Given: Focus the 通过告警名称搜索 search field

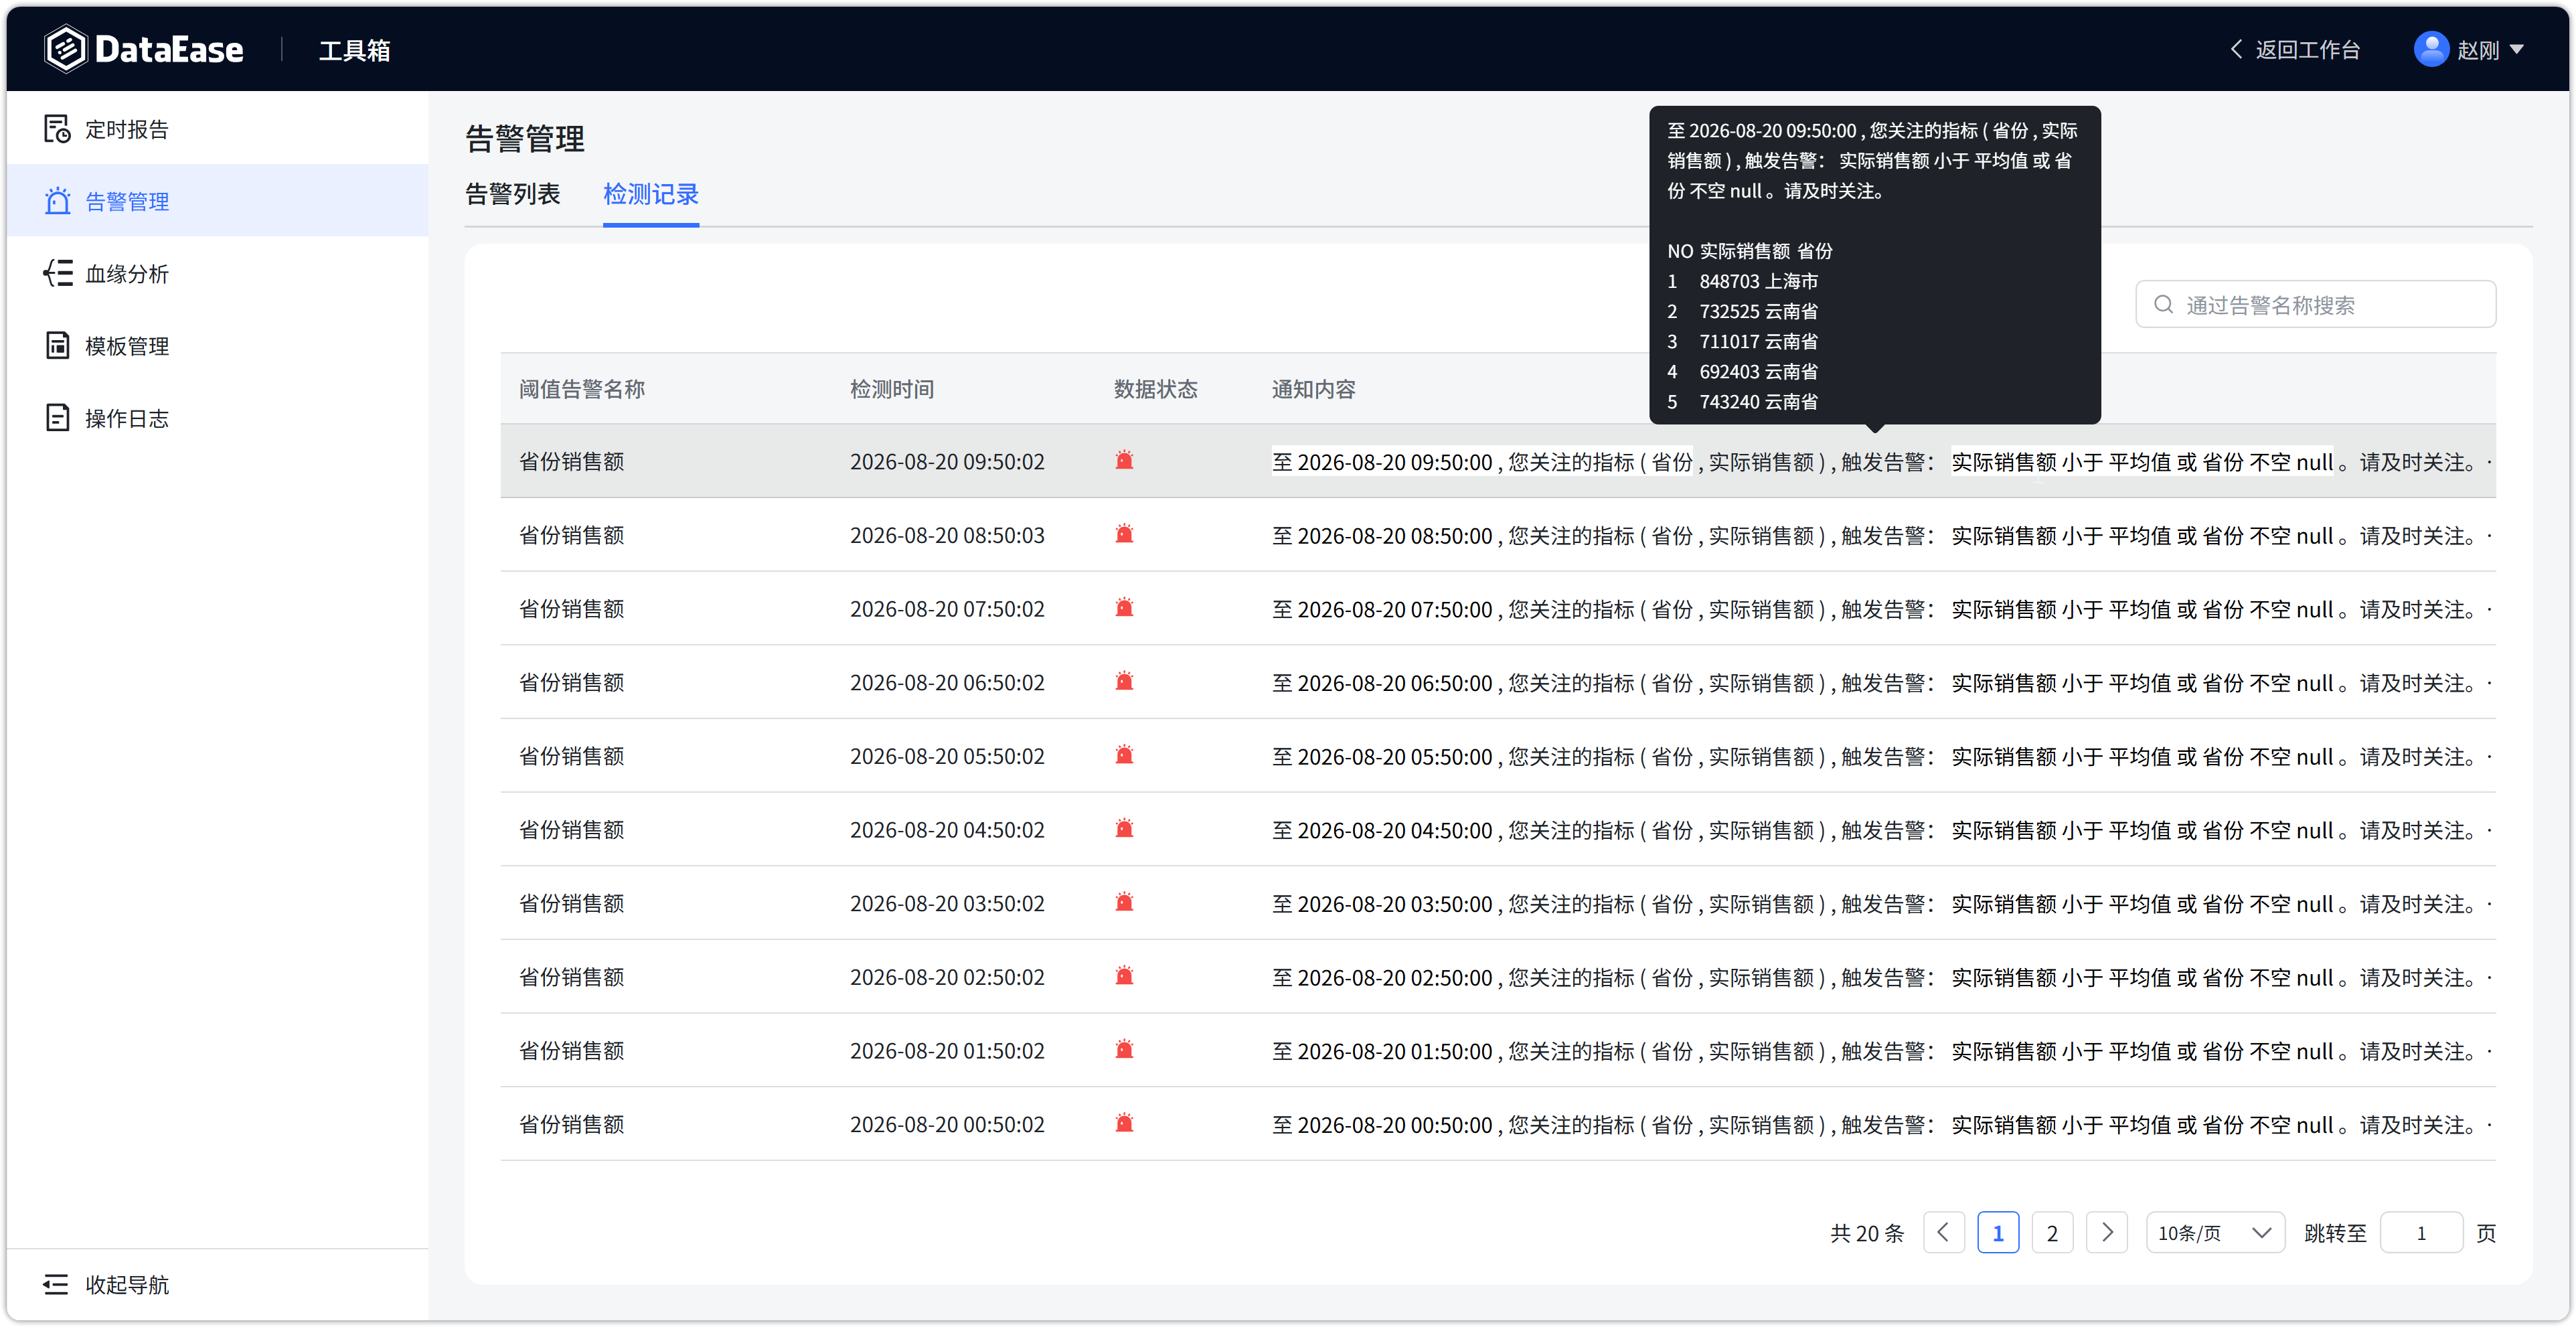Looking at the screenshot, I should point(2315,304).
